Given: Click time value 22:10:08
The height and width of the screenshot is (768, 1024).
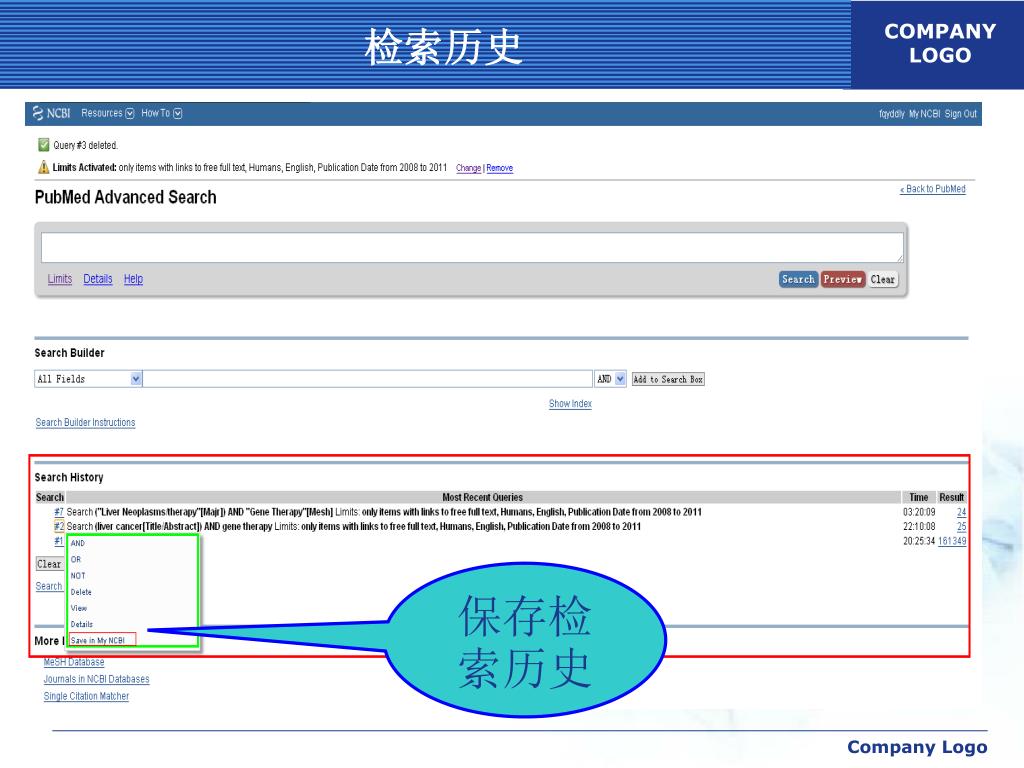Looking at the screenshot, I should coord(919,526).
